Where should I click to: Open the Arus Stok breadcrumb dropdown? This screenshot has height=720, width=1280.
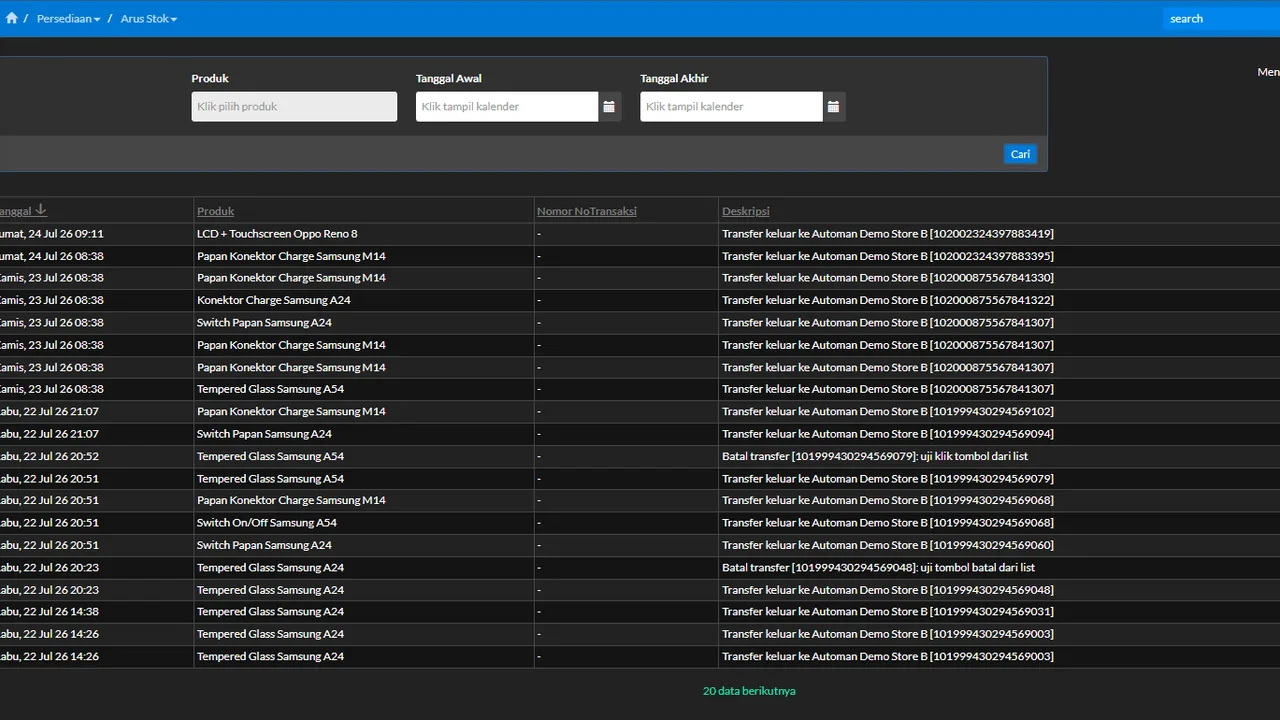point(148,19)
